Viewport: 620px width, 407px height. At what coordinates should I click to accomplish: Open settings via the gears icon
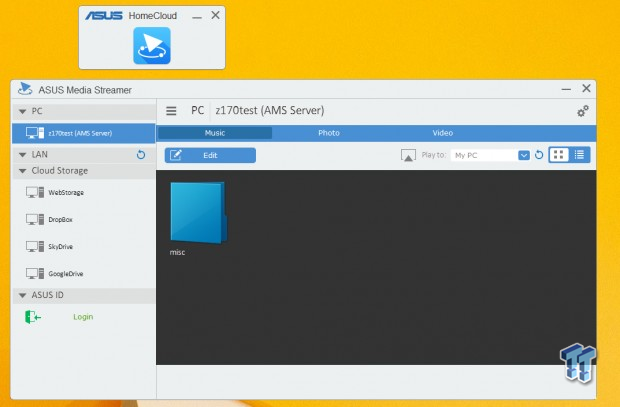point(583,111)
